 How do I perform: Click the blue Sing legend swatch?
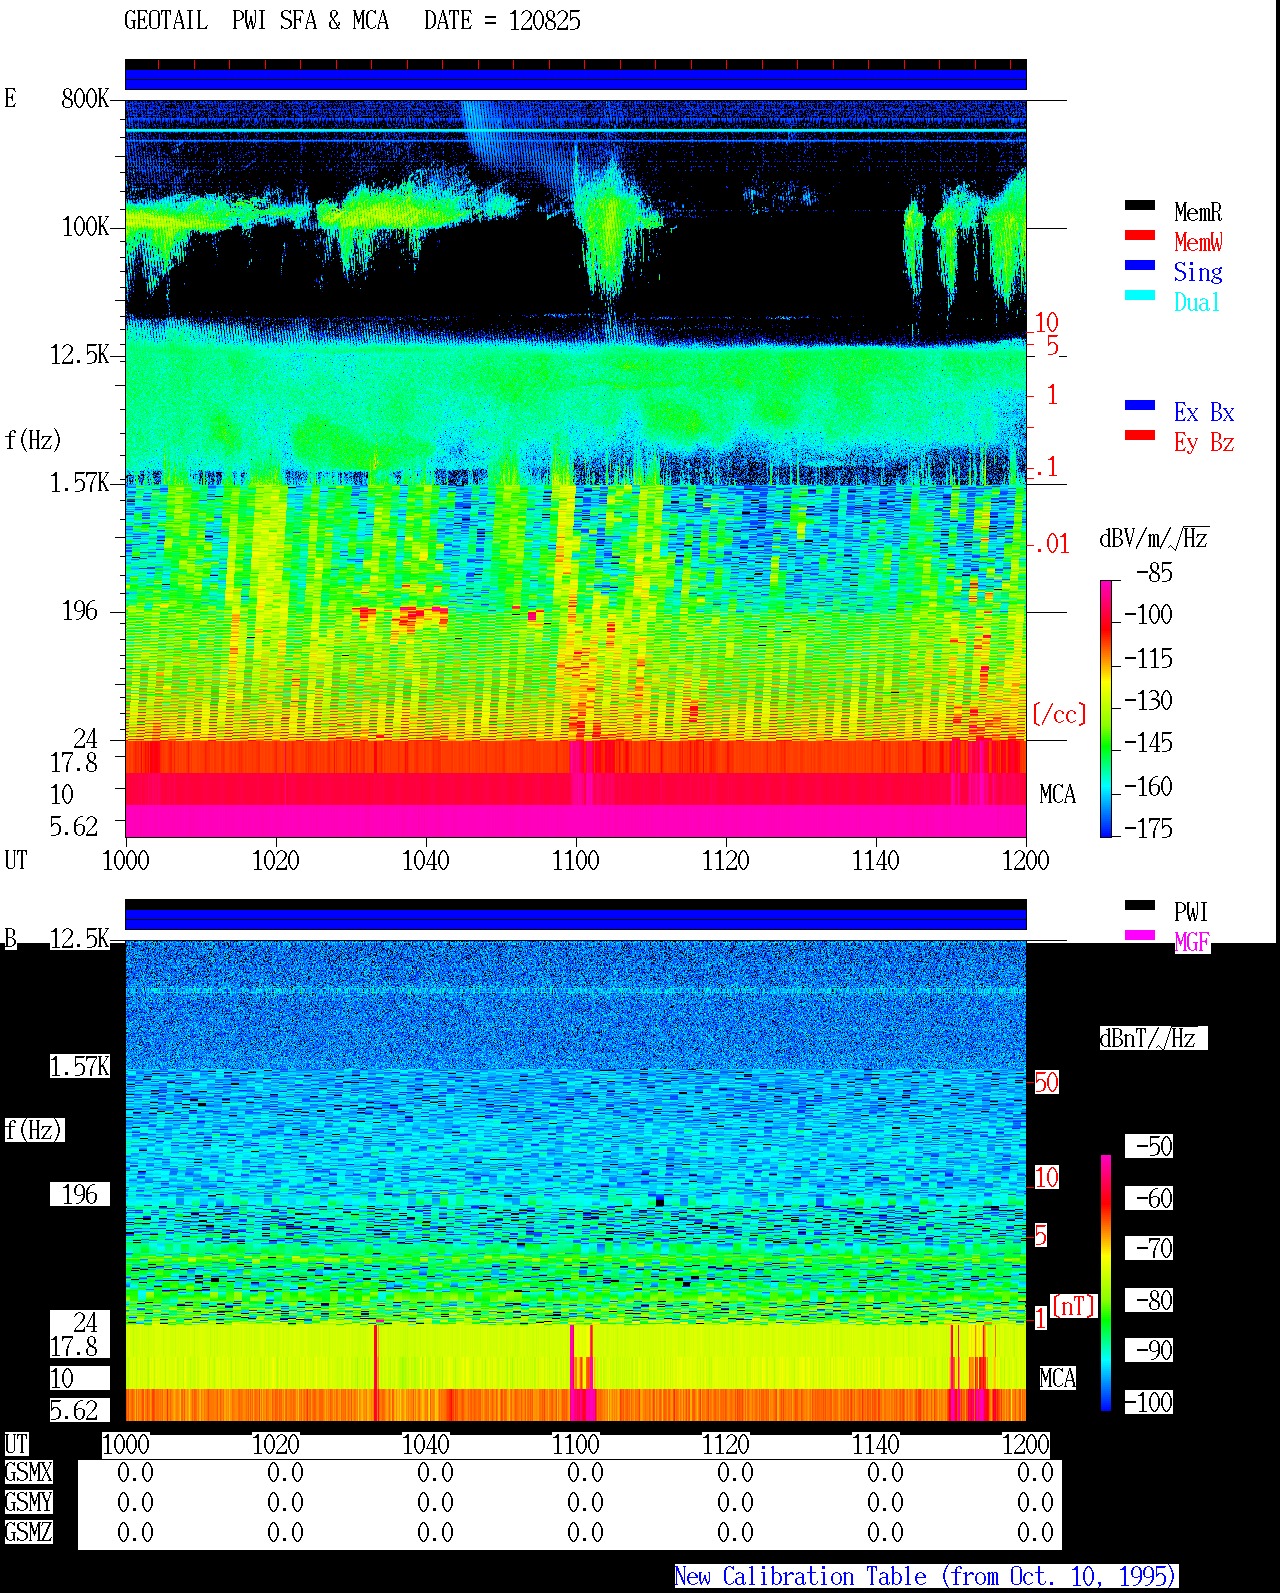1140,266
